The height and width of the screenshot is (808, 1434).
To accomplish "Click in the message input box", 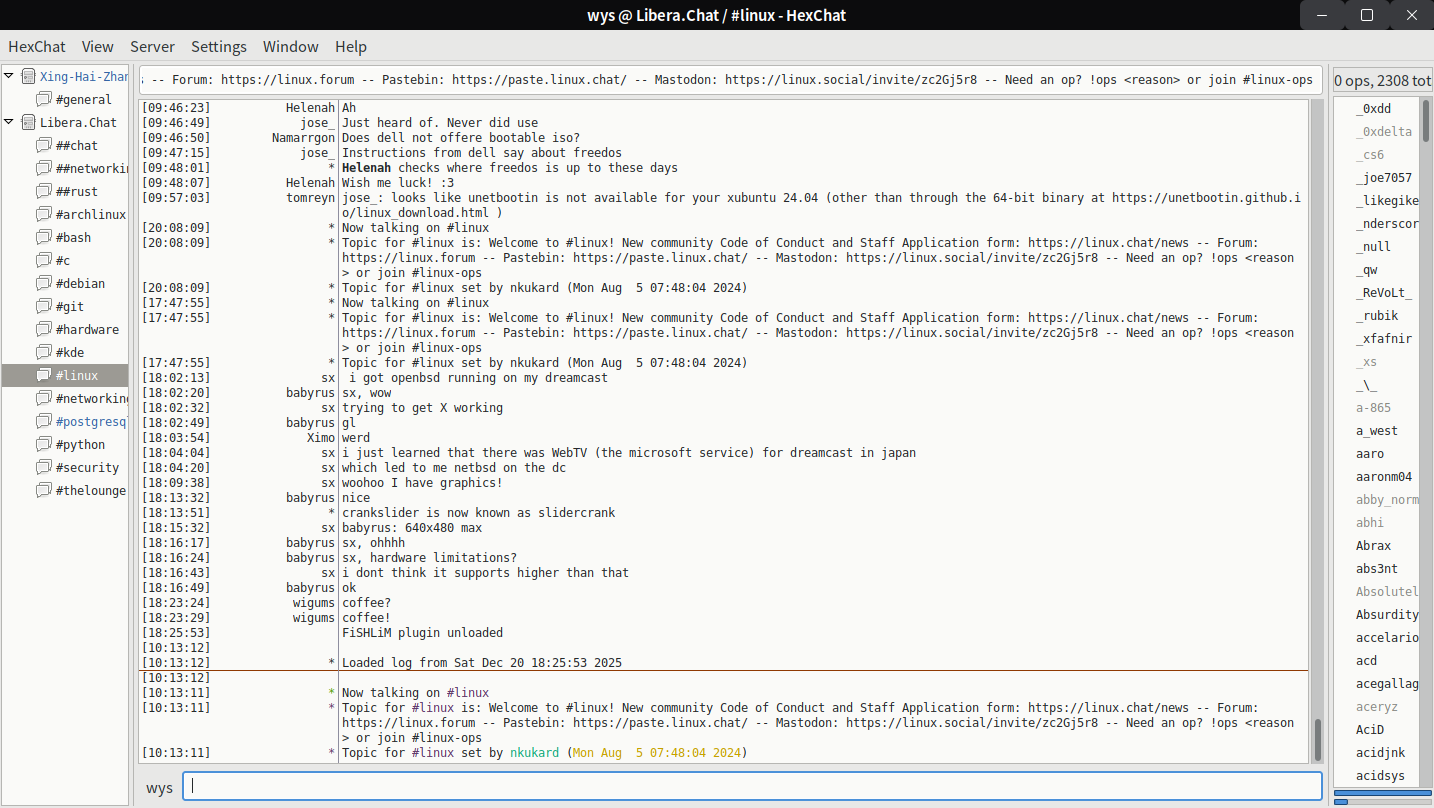I will (x=752, y=786).
